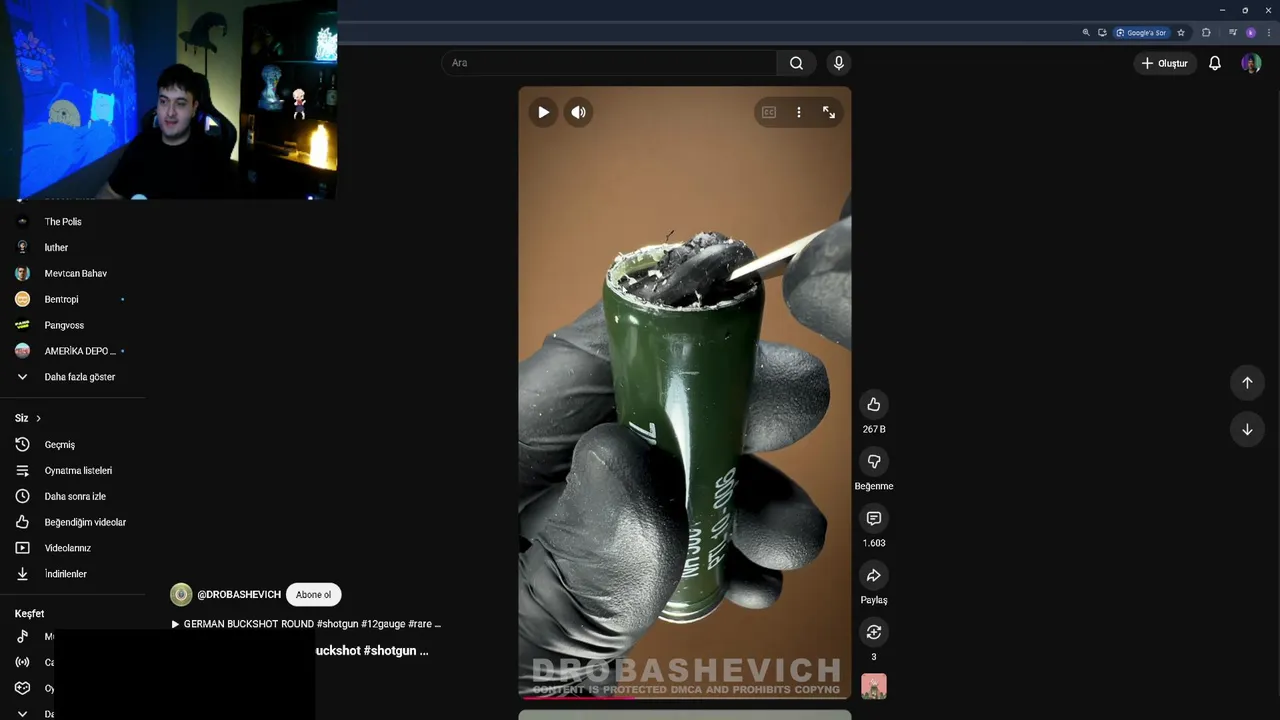Open the Chrome profile avatar
The height and width of the screenshot is (720, 1280).
pyautogui.click(x=1250, y=32)
